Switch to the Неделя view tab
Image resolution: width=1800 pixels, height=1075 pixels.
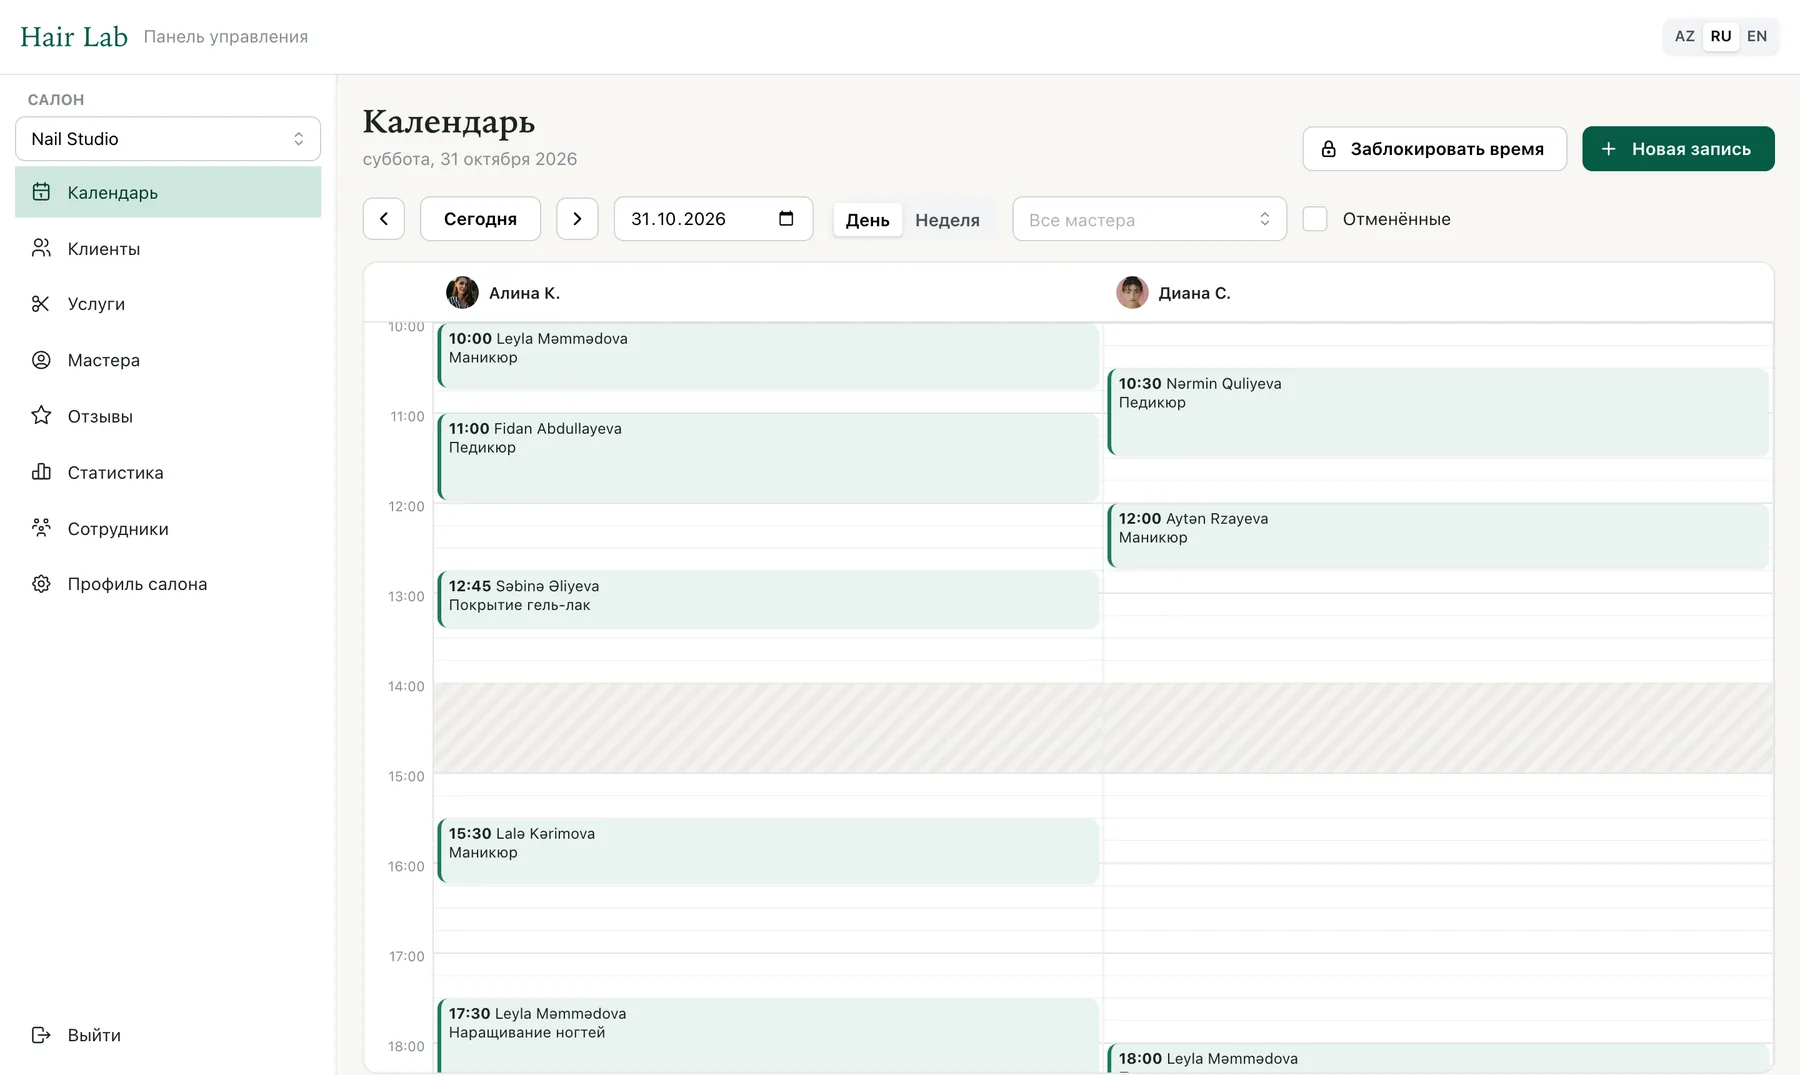pos(947,220)
